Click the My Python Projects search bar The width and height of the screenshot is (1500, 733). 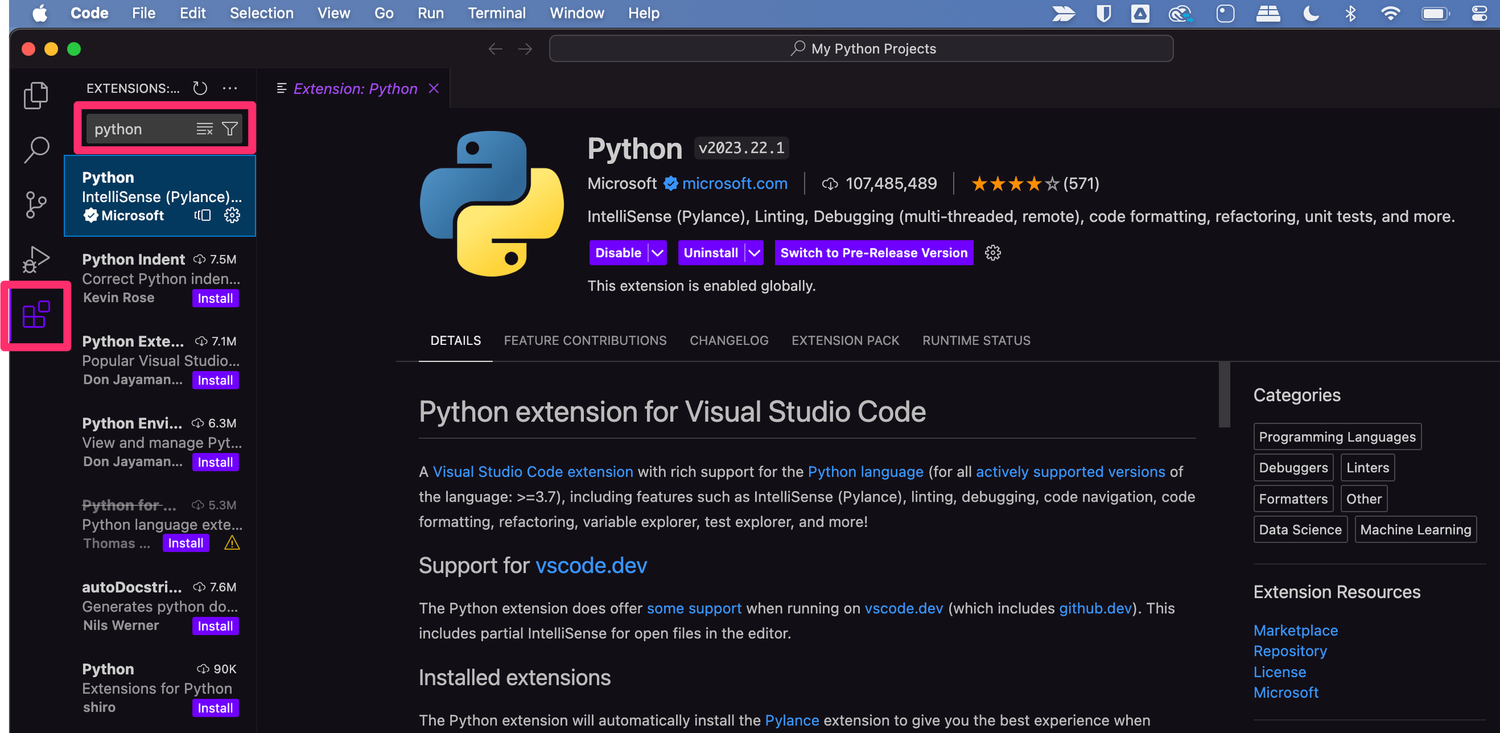(861, 48)
